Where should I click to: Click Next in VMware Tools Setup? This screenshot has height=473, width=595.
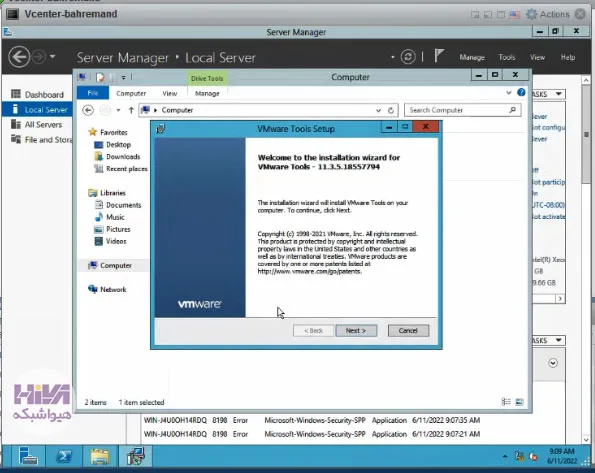(x=356, y=331)
